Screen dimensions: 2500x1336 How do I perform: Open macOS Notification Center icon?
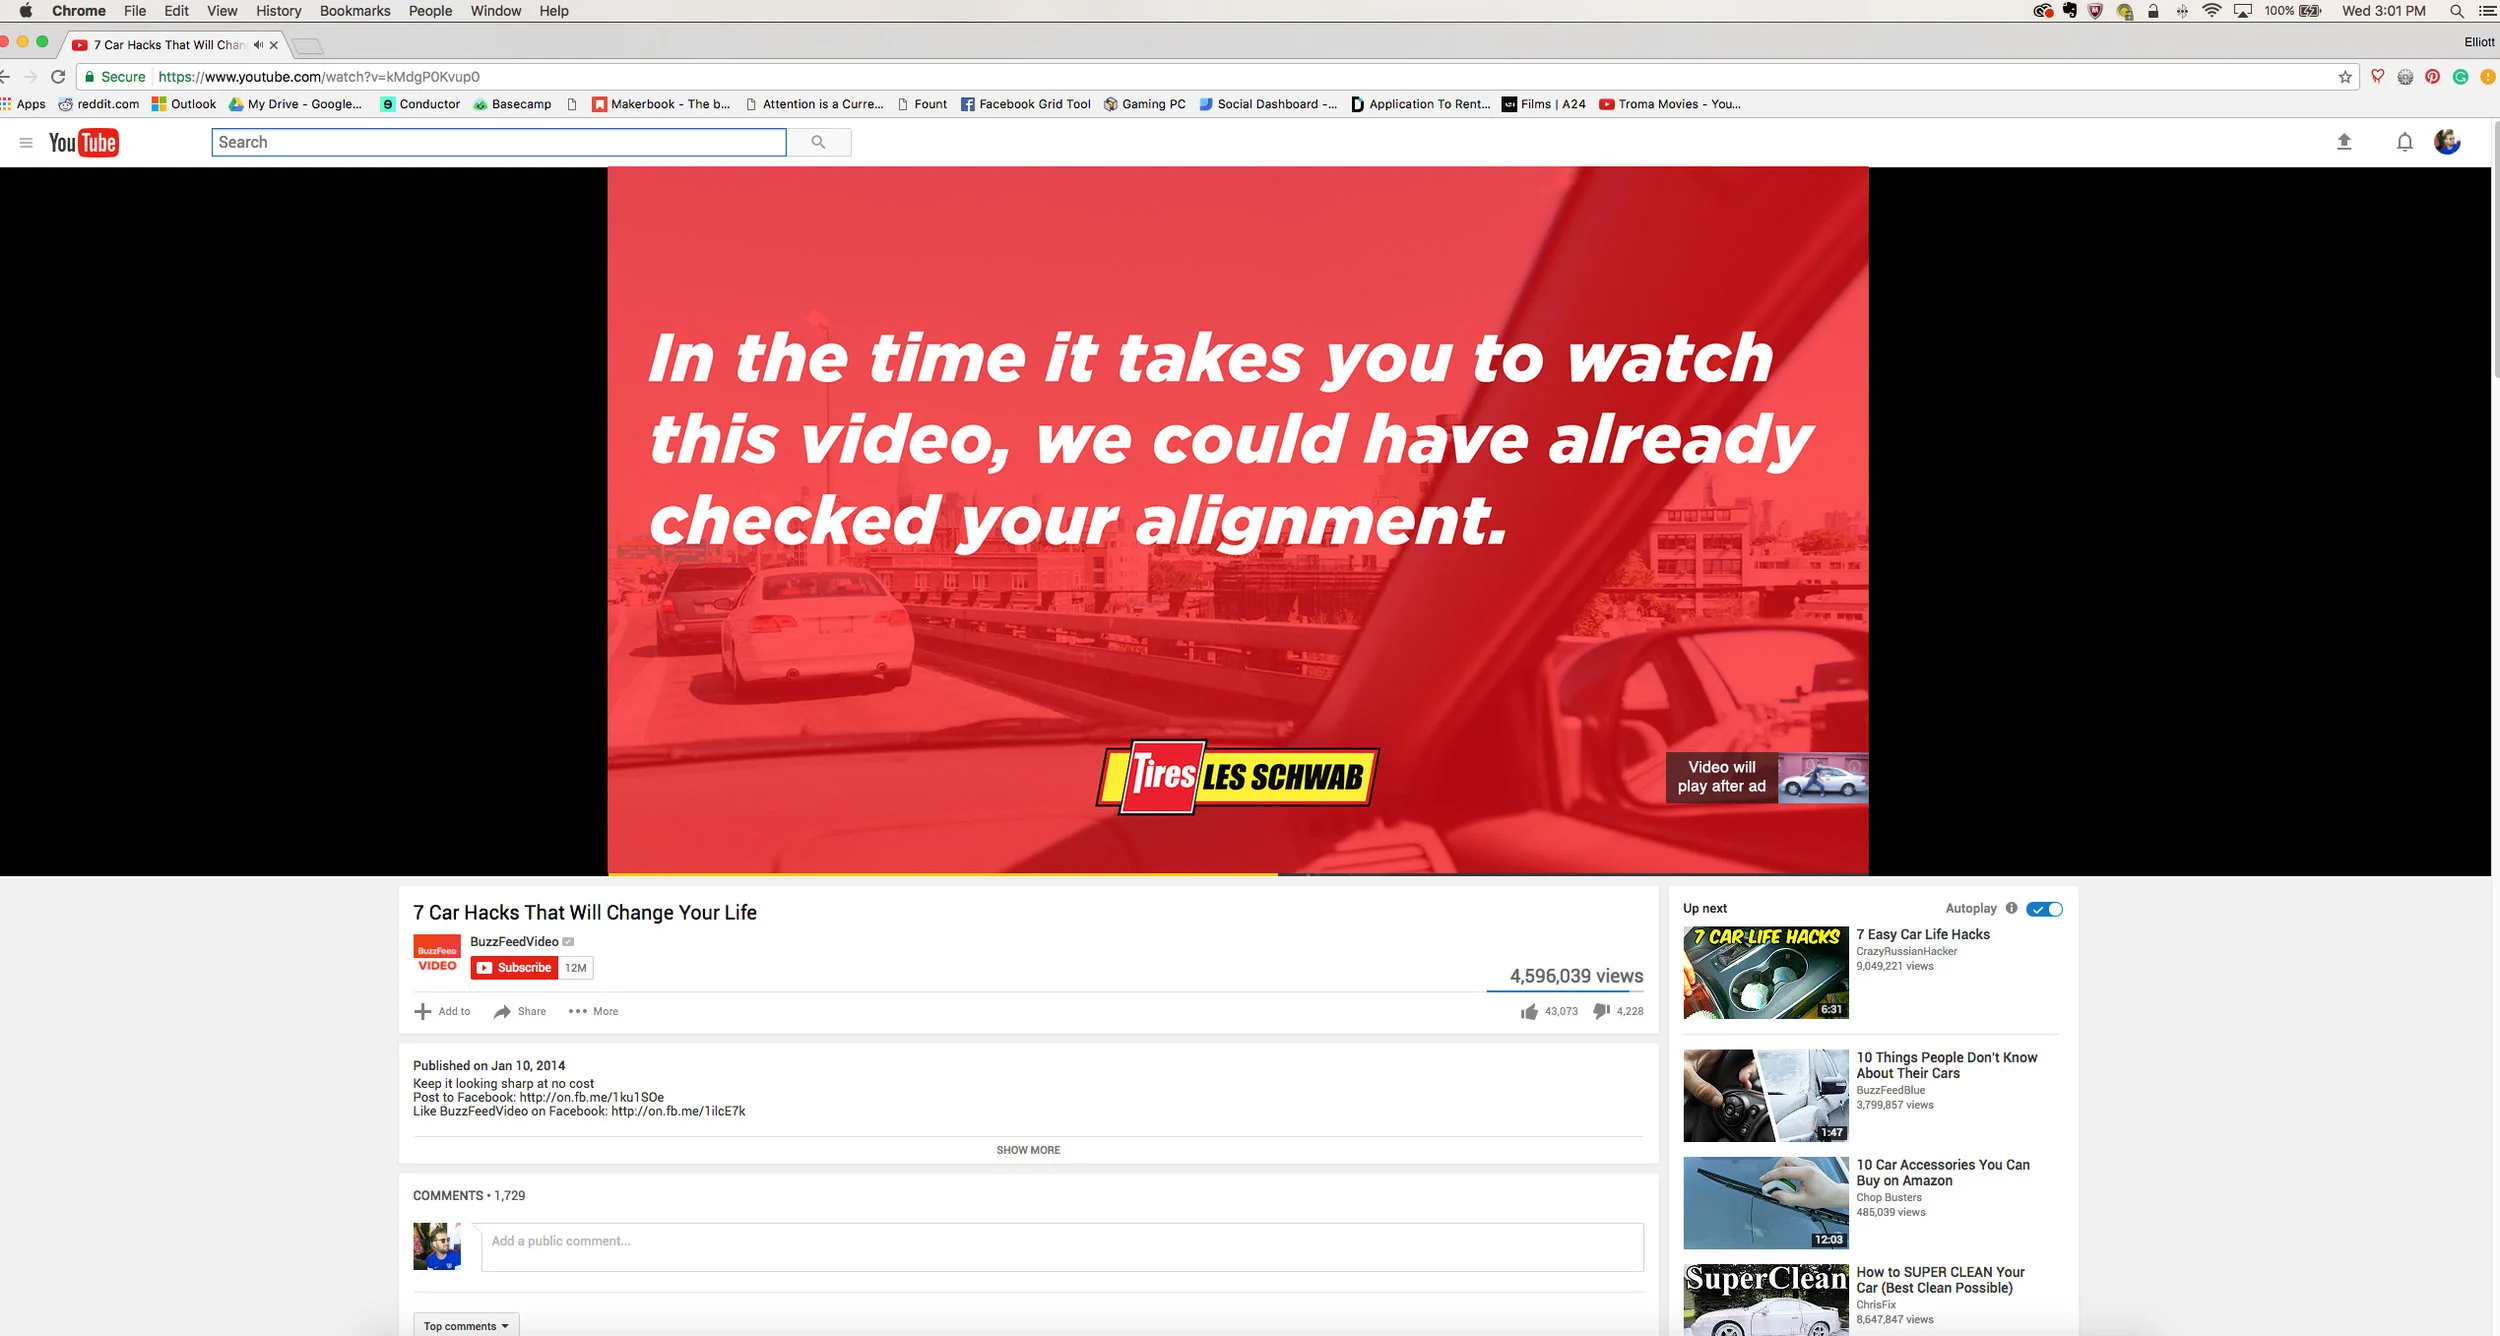tap(2487, 11)
